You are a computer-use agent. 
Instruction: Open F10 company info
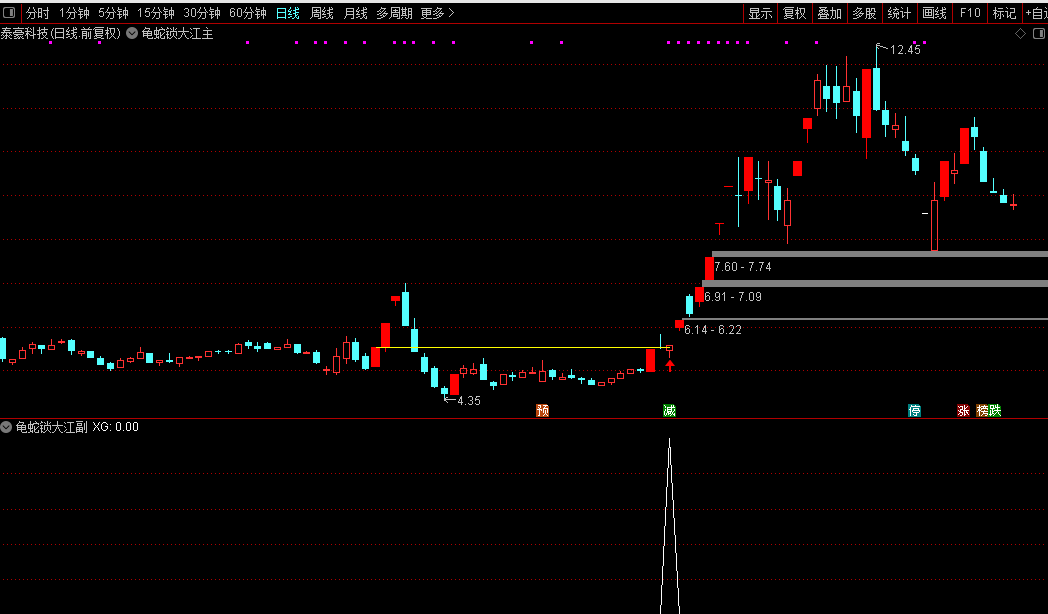970,13
